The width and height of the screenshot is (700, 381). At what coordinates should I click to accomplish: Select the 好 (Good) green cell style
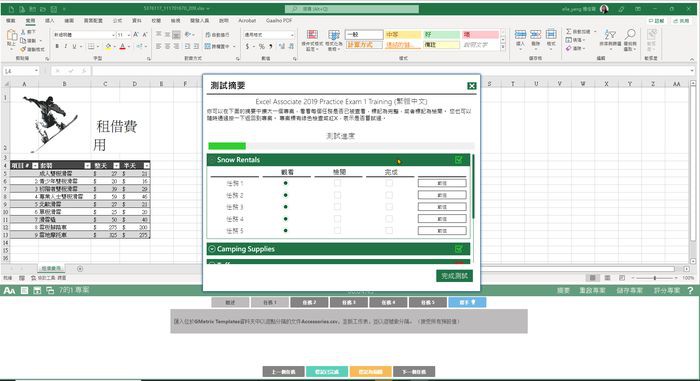(x=441, y=34)
